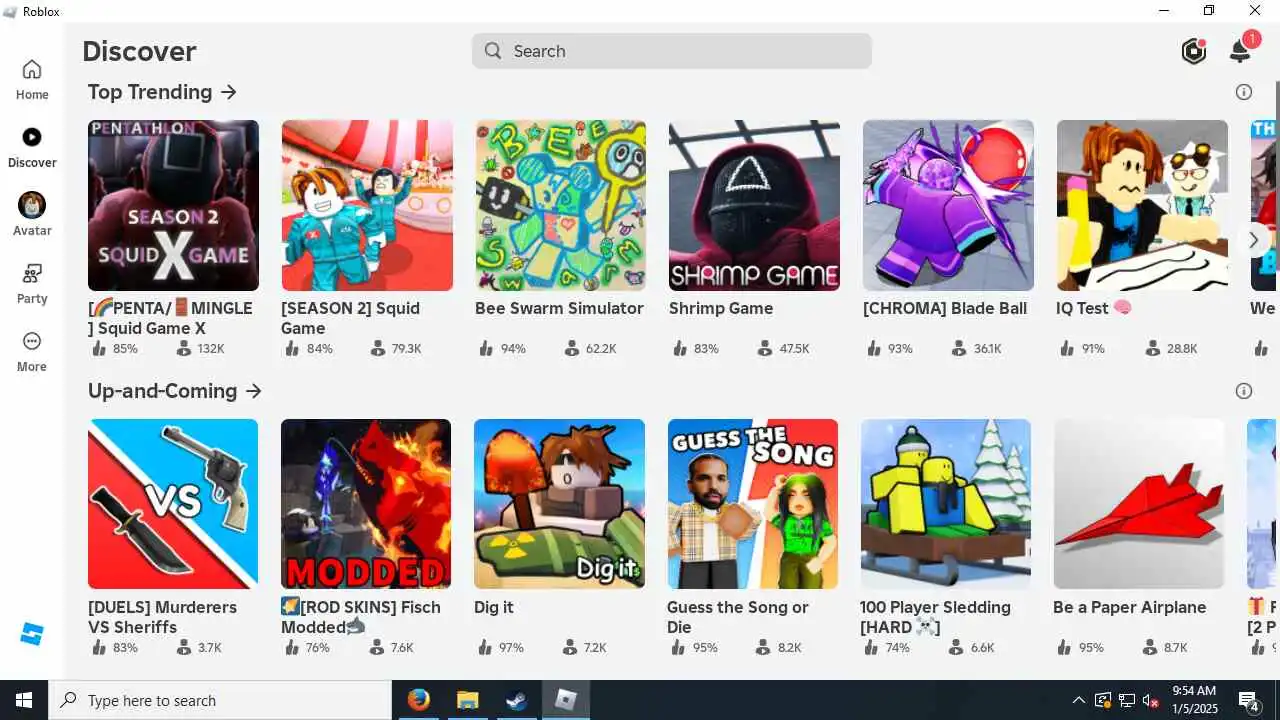Open the Avatar sidebar icon
Viewport: 1280px width, 720px height.
click(32, 205)
